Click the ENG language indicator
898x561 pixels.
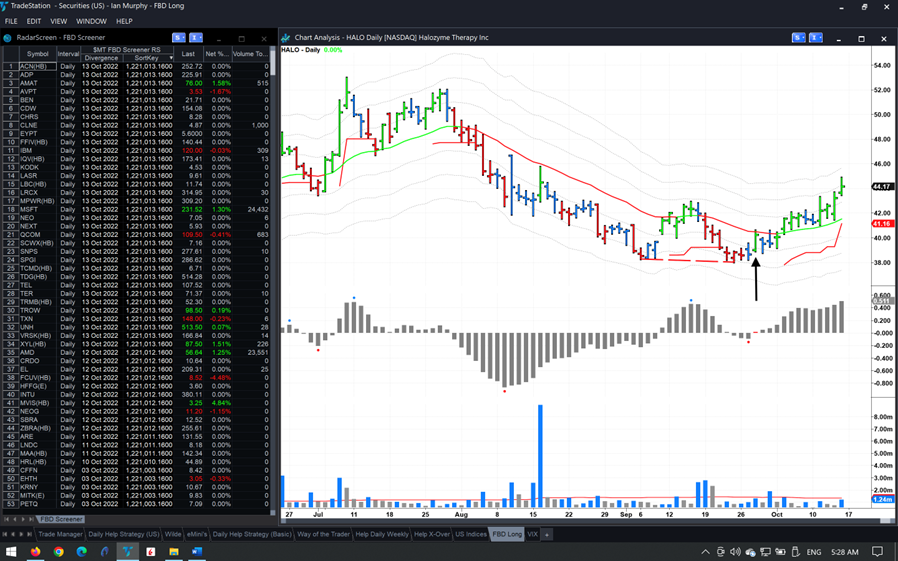(814, 552)
